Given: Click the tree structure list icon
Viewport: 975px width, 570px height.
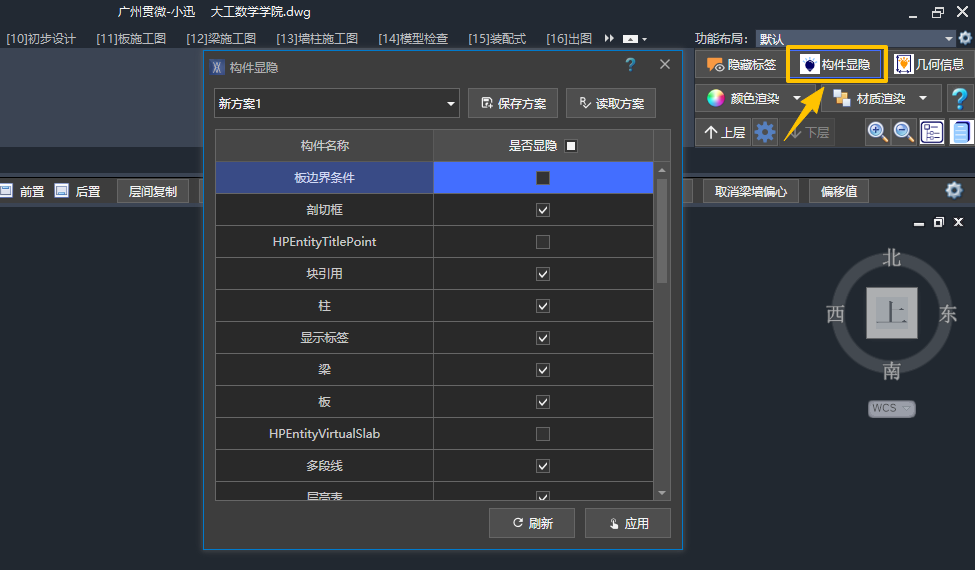Looking at the screenshot, I should pos(931,132).
